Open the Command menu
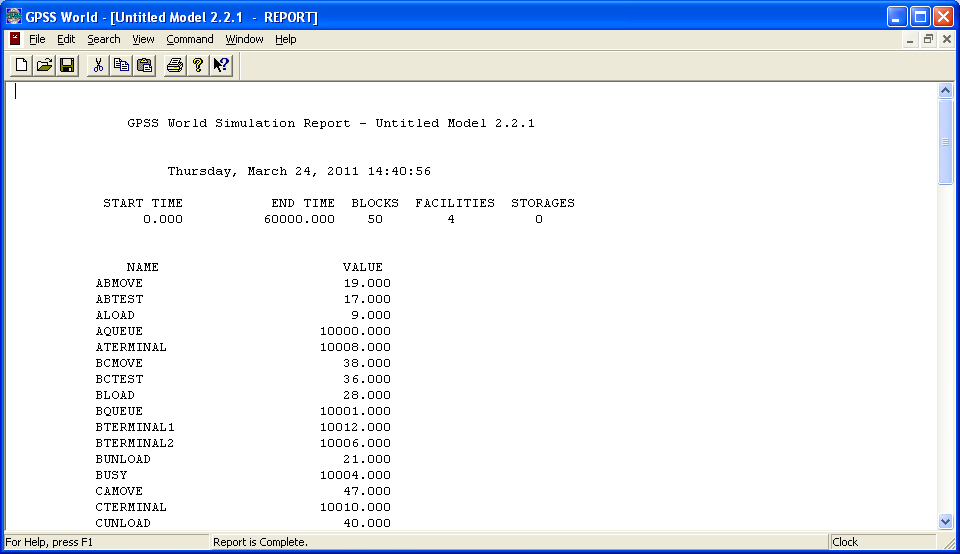 pyautogui.click(x=190, y=39)
